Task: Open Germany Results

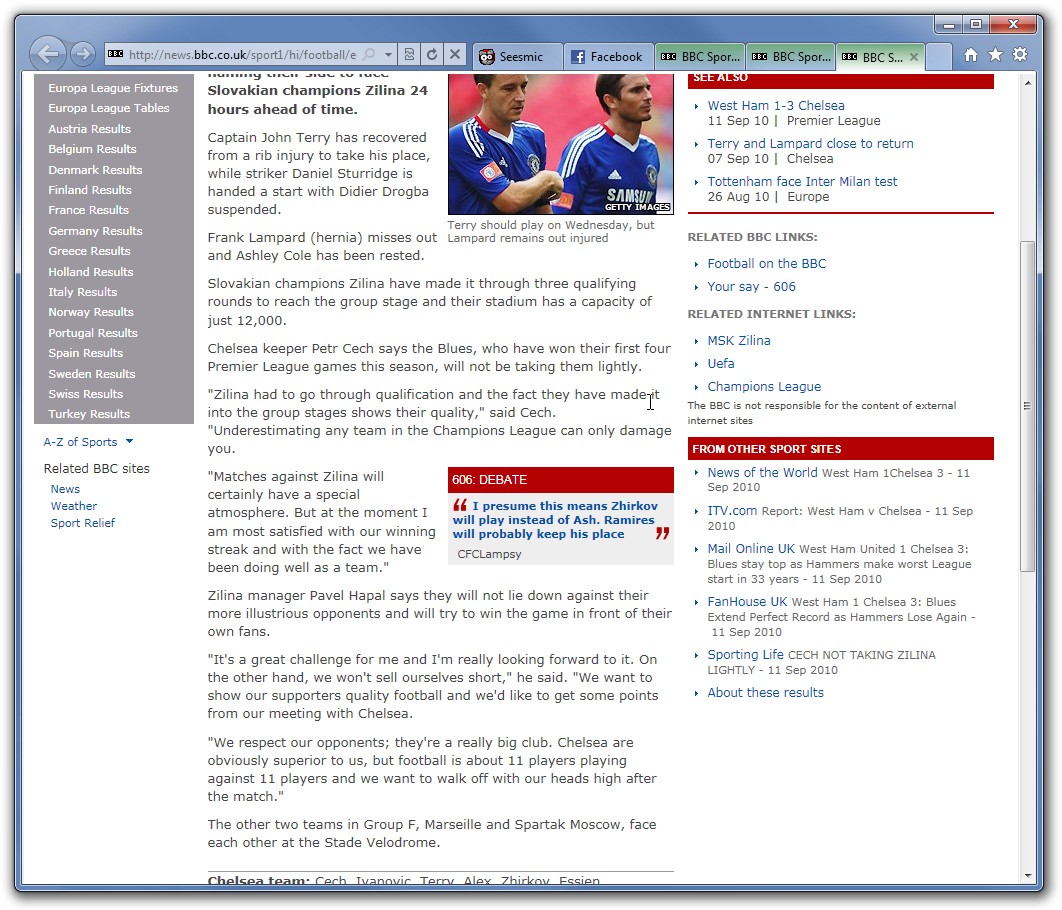Action: (95, 231)
